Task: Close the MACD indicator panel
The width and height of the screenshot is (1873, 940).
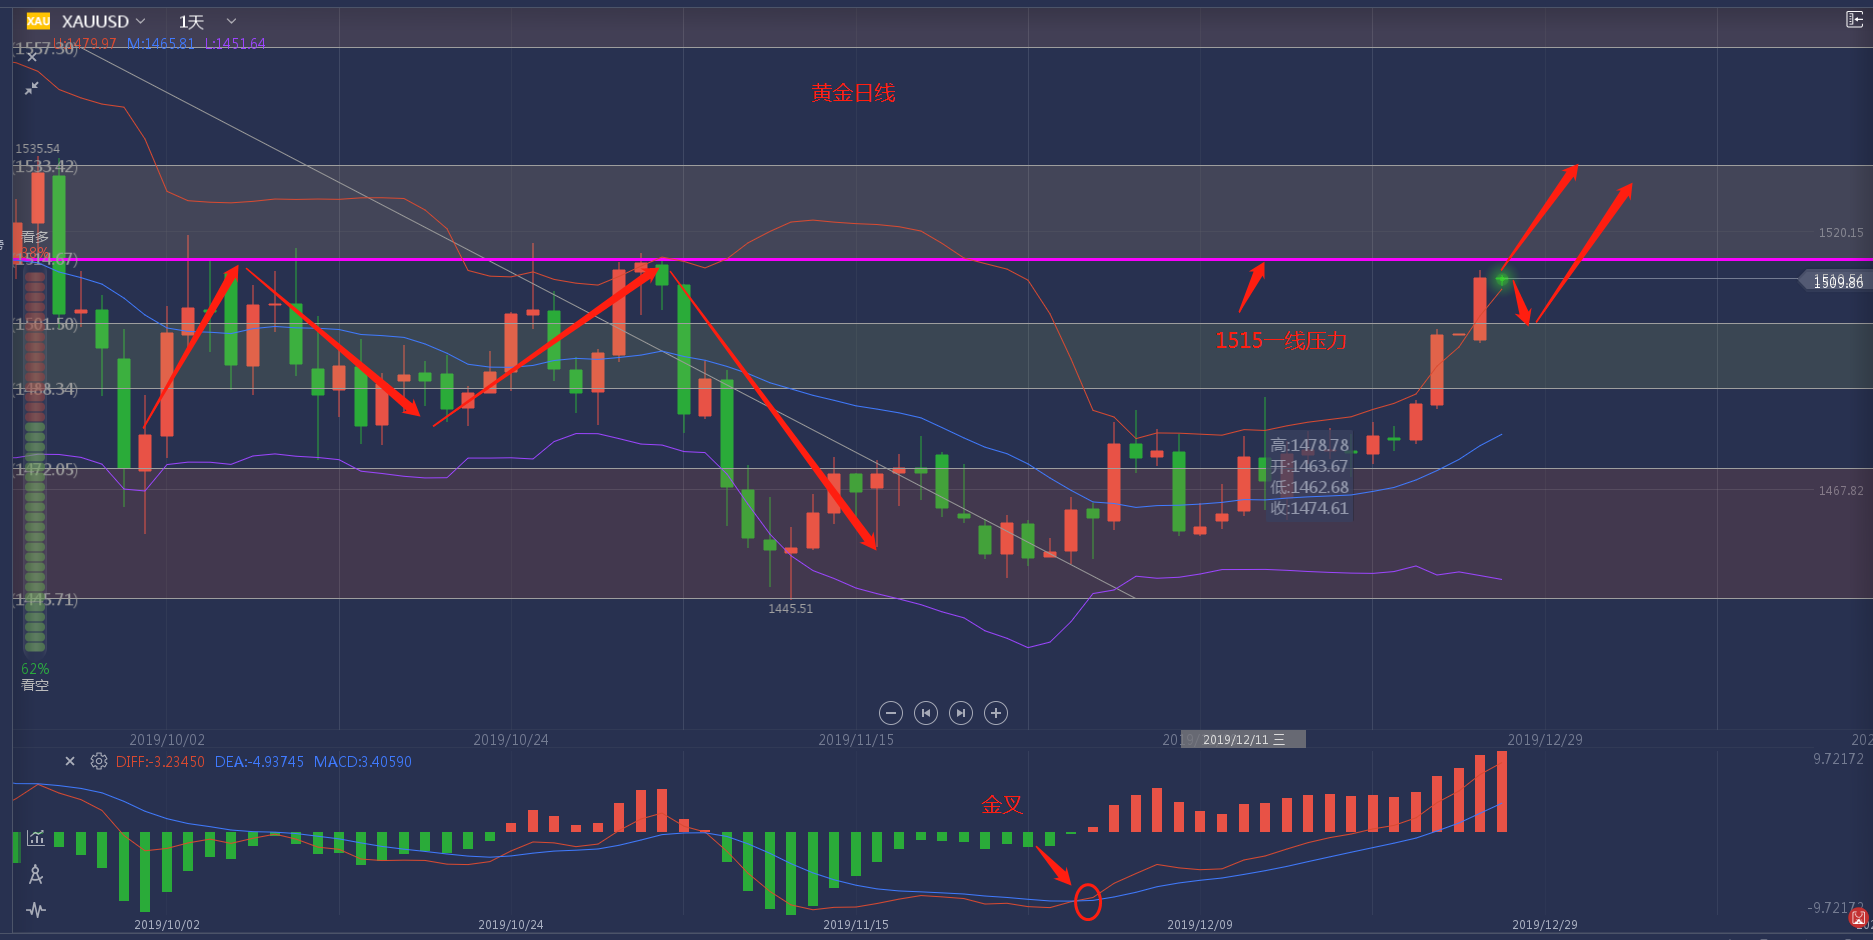Action: 70,761
